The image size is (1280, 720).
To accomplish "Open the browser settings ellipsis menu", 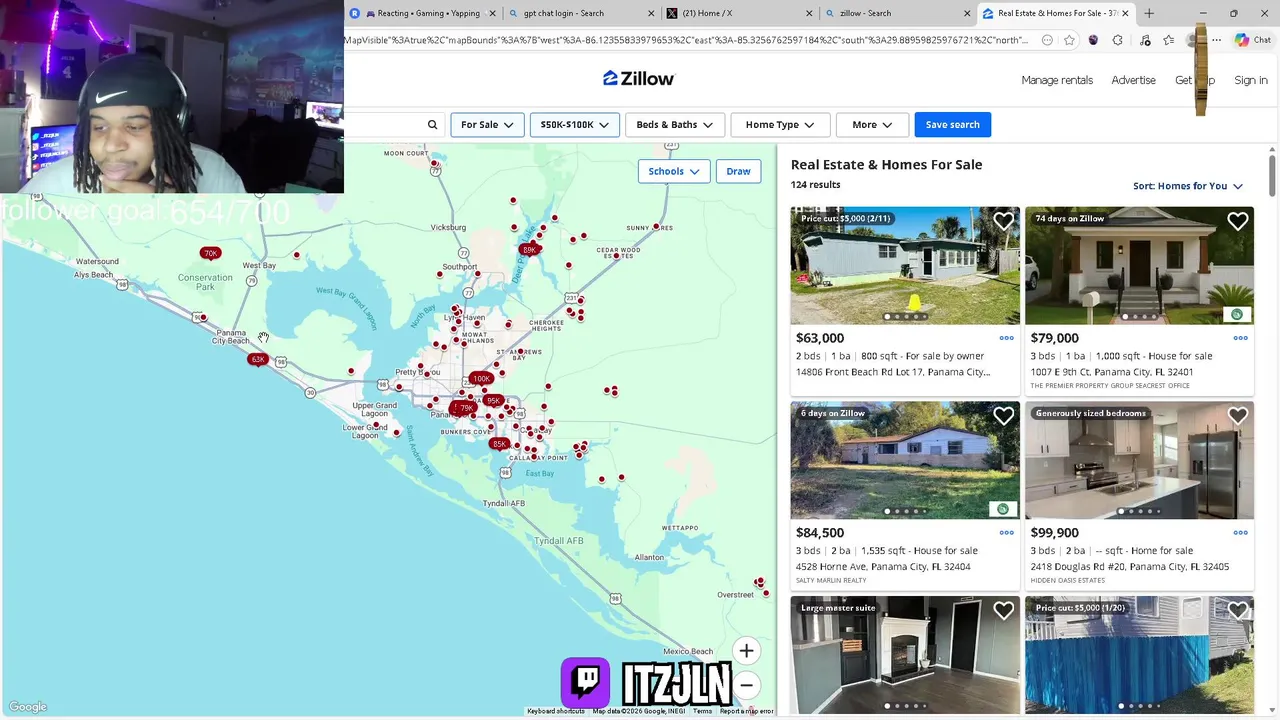I will point(1216,40).
